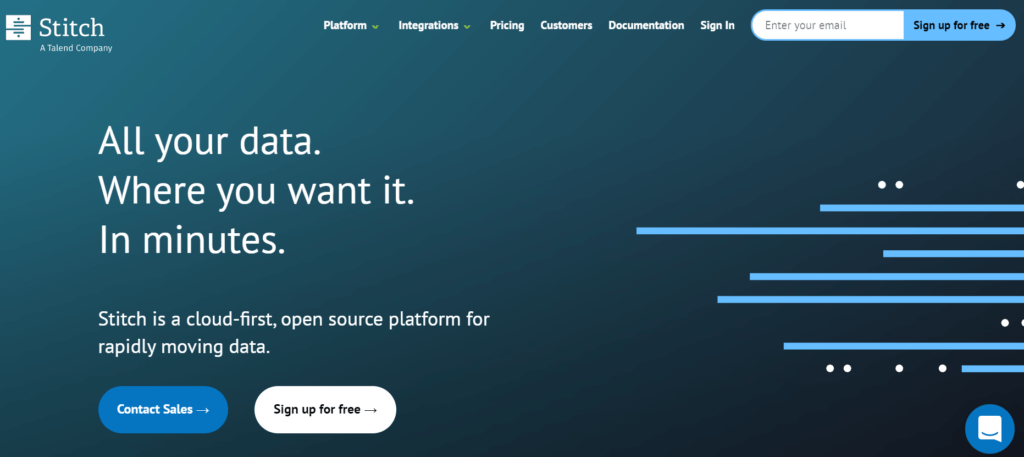
Task: Open the Intercom chat bubble icon
Action: pos(989,429)
